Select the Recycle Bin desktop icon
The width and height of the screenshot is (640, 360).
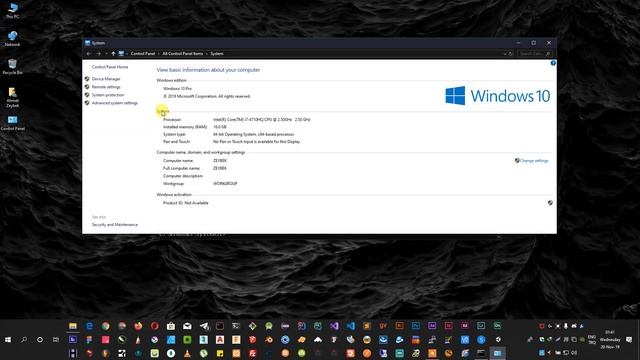pyautogui.click(x=12, y=67)
